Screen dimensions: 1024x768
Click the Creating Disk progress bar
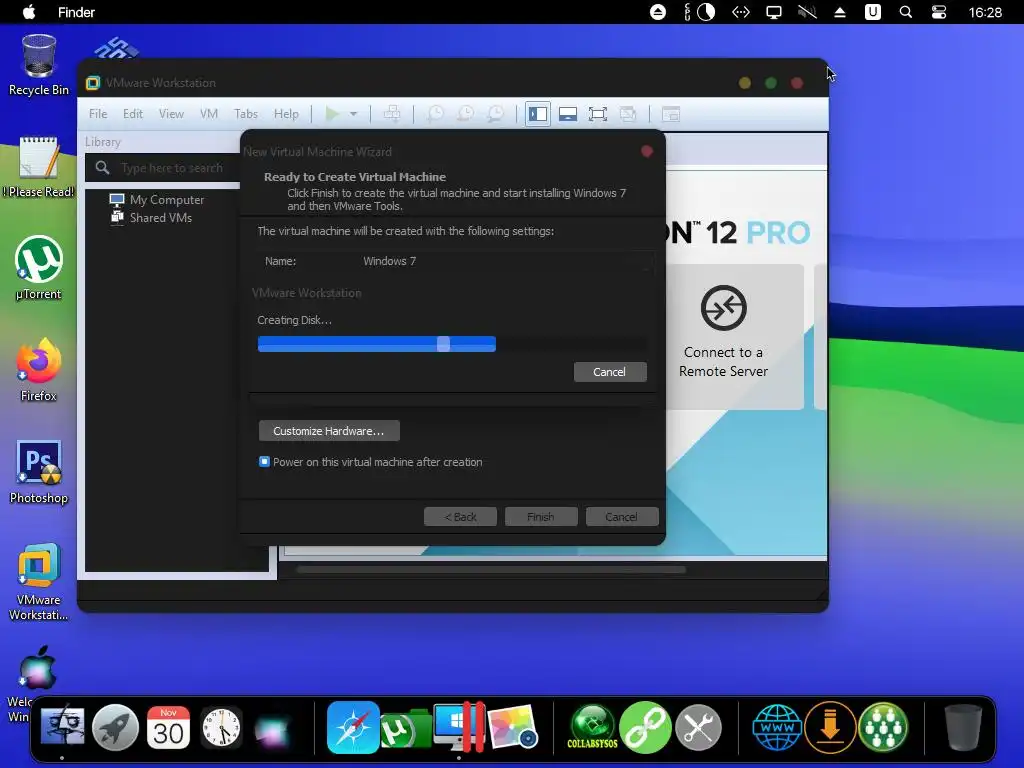(452, 344)
